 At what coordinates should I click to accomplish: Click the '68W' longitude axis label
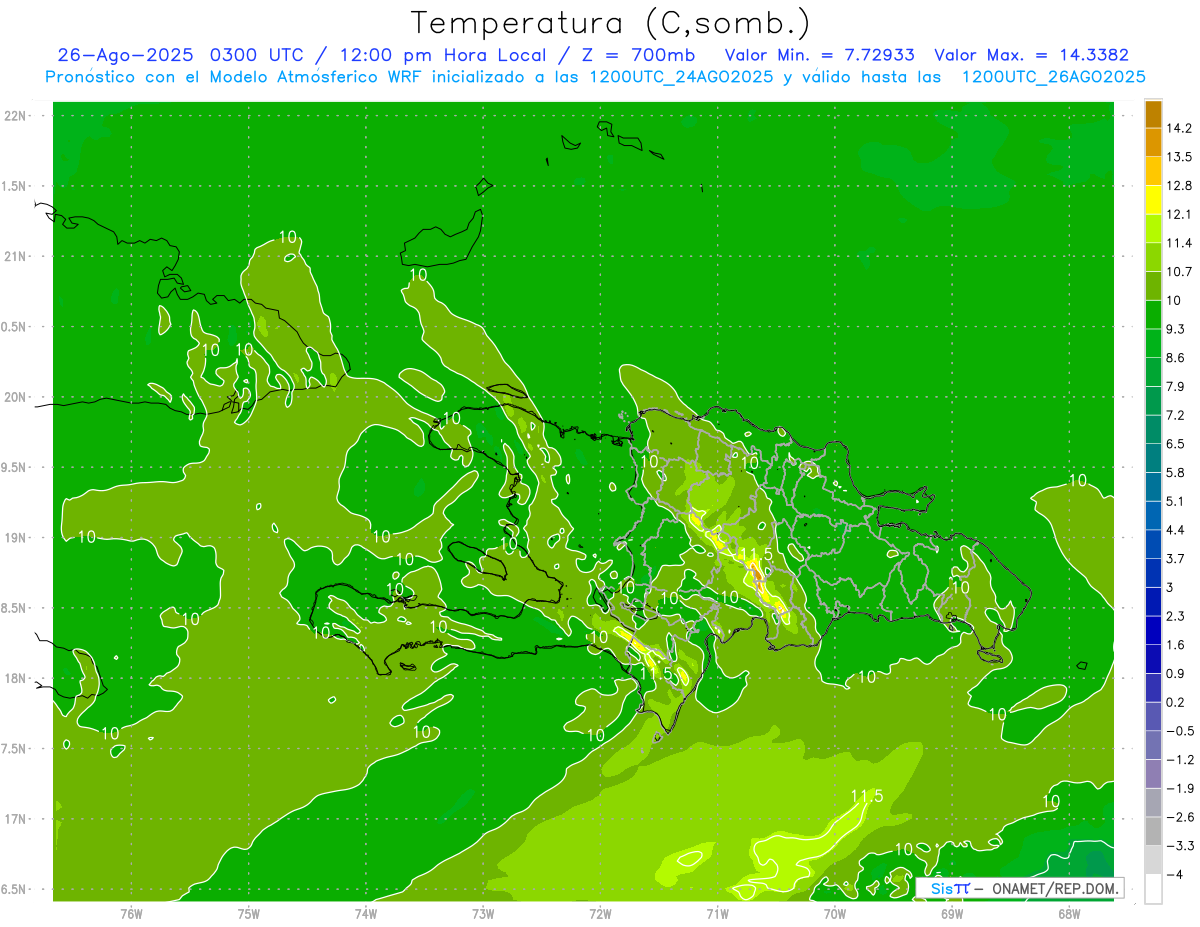[1069, 914]
